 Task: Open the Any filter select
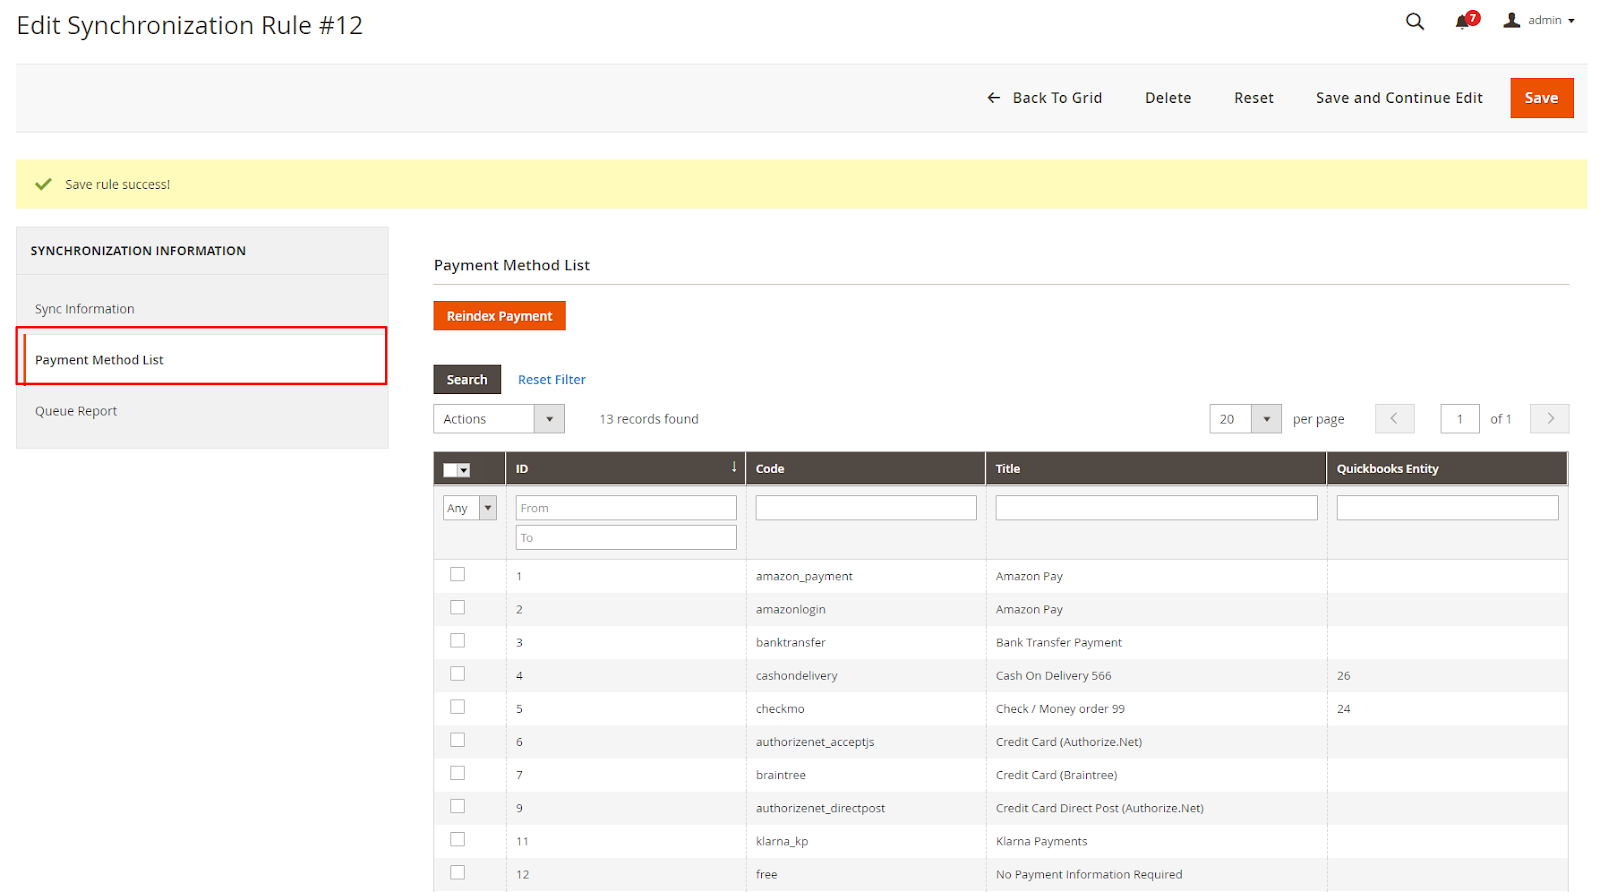[x=469, y=508]
